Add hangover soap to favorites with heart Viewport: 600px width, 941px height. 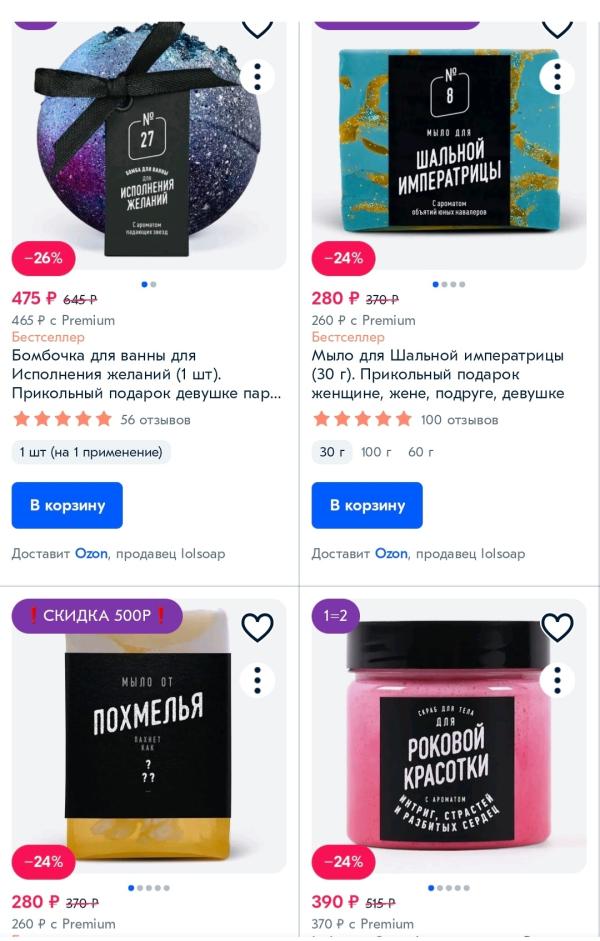pyautogui.click(x=257, y=627)
